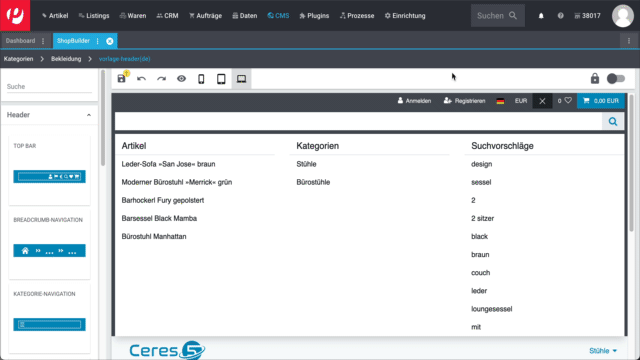Open the Plugins menu
The image size is (640, 360).
tap(314, 16)
